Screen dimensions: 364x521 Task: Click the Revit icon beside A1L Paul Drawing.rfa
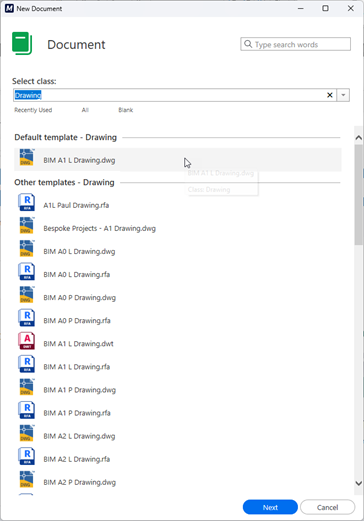tap(27, 202)
